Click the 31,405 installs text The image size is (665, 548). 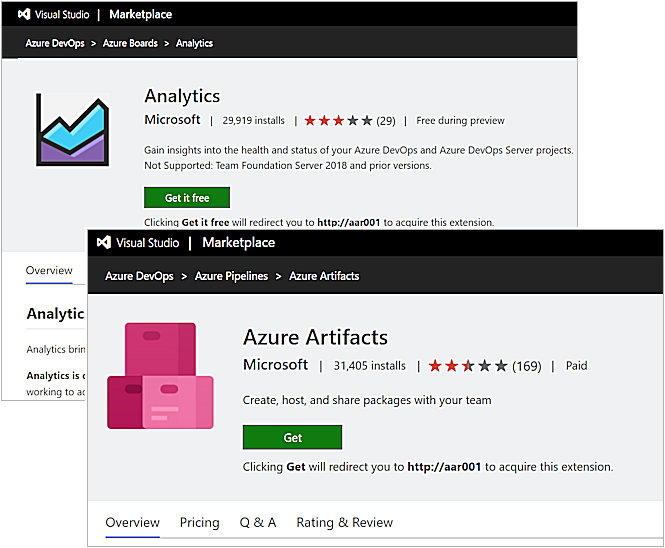(369, 366)
